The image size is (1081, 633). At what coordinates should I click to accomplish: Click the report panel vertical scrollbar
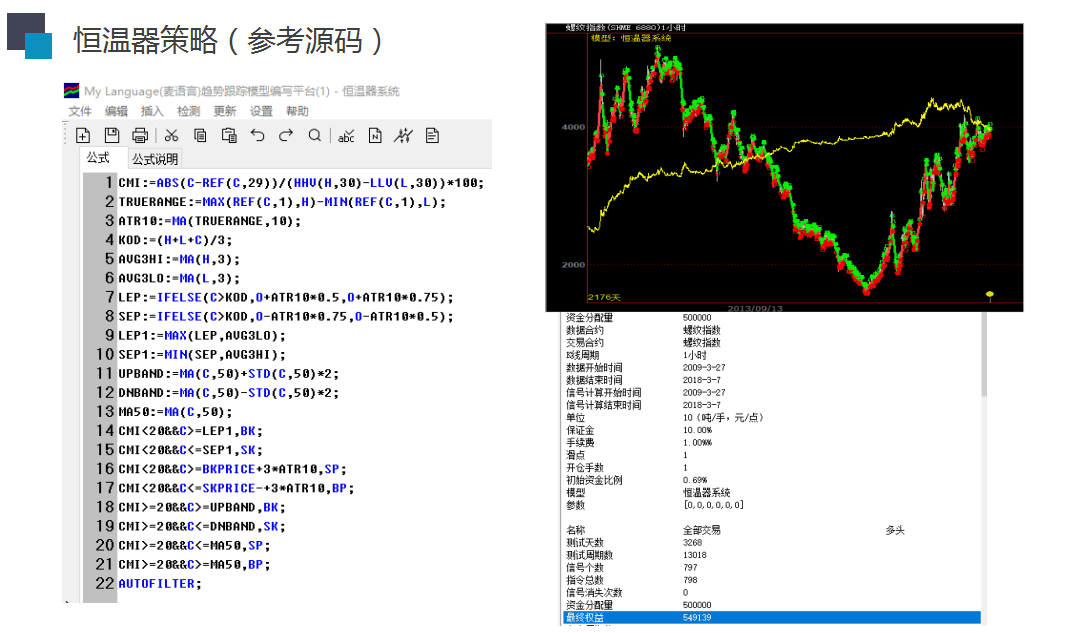pyautogui.click(x=984, y=355)
